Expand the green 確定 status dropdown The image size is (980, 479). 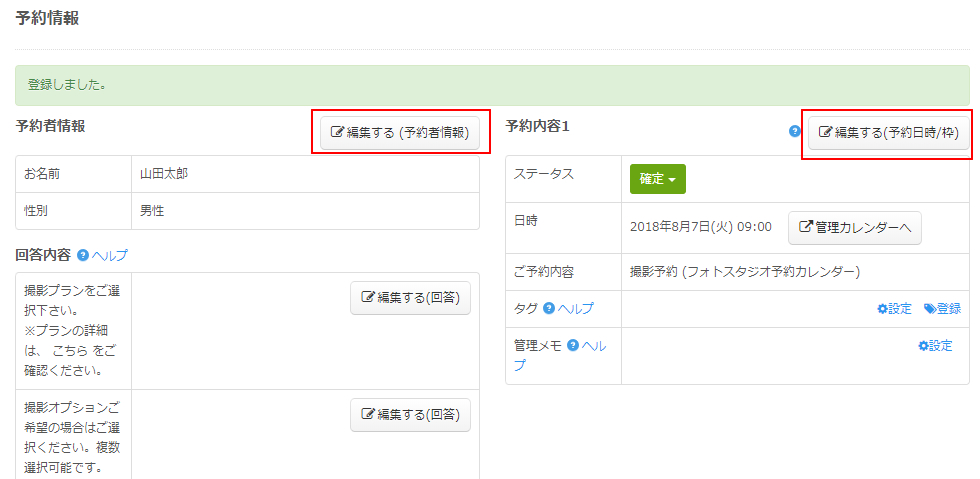pos(657,179)
